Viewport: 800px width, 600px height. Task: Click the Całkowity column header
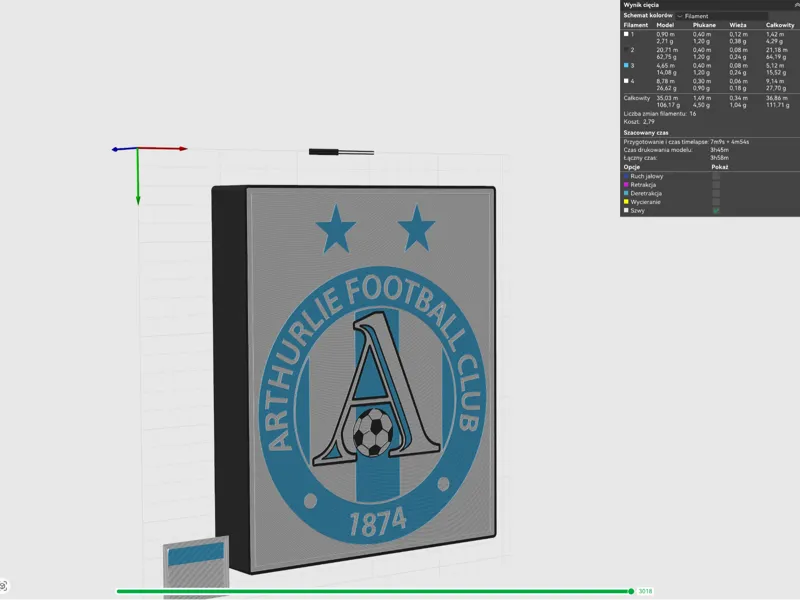click(x=780, y=25)
